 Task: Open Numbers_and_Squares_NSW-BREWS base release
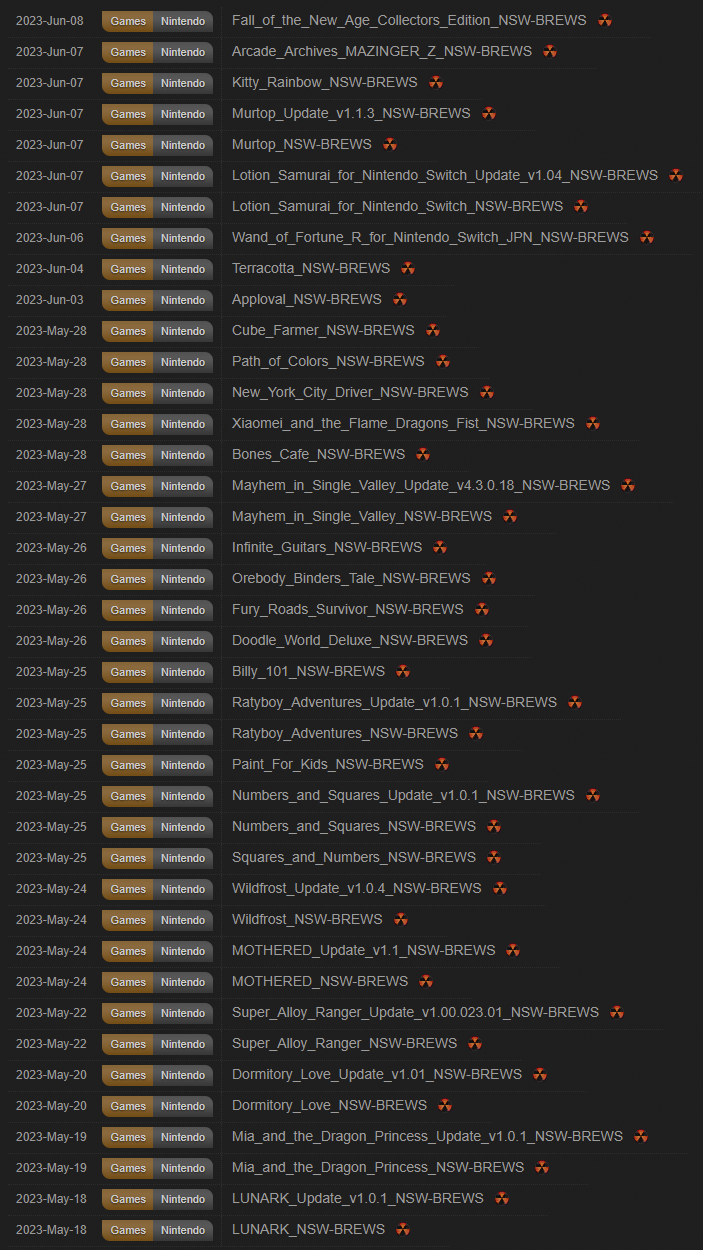354,826
